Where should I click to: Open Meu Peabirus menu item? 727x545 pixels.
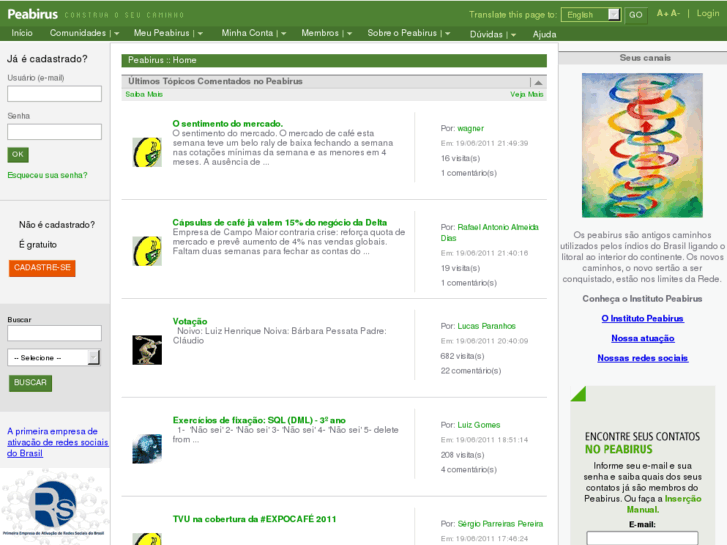(x=161, y=33)
